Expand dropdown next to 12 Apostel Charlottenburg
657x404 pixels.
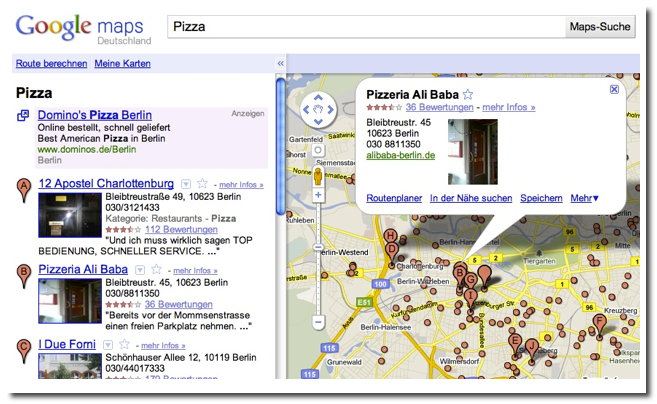point(186,184)
